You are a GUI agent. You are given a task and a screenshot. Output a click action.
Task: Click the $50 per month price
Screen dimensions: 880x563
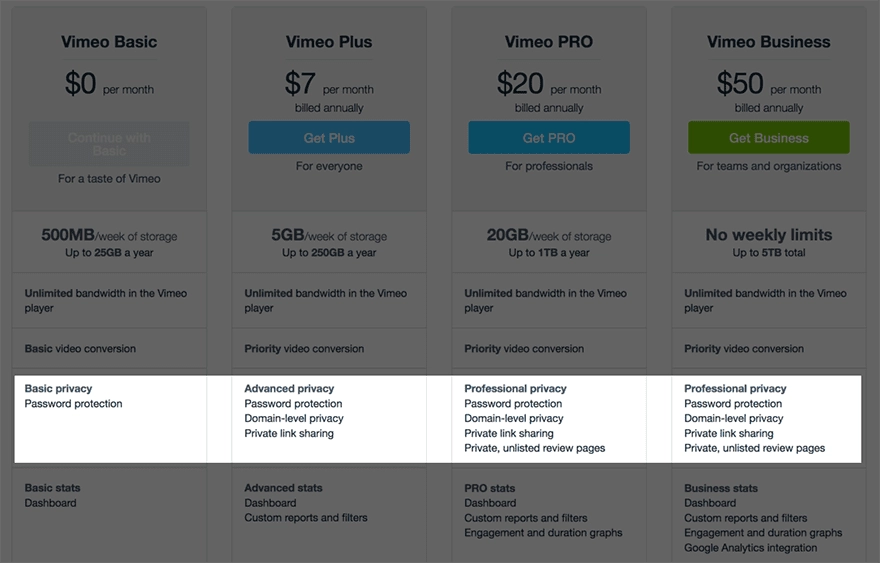click(x=768, y=84)
